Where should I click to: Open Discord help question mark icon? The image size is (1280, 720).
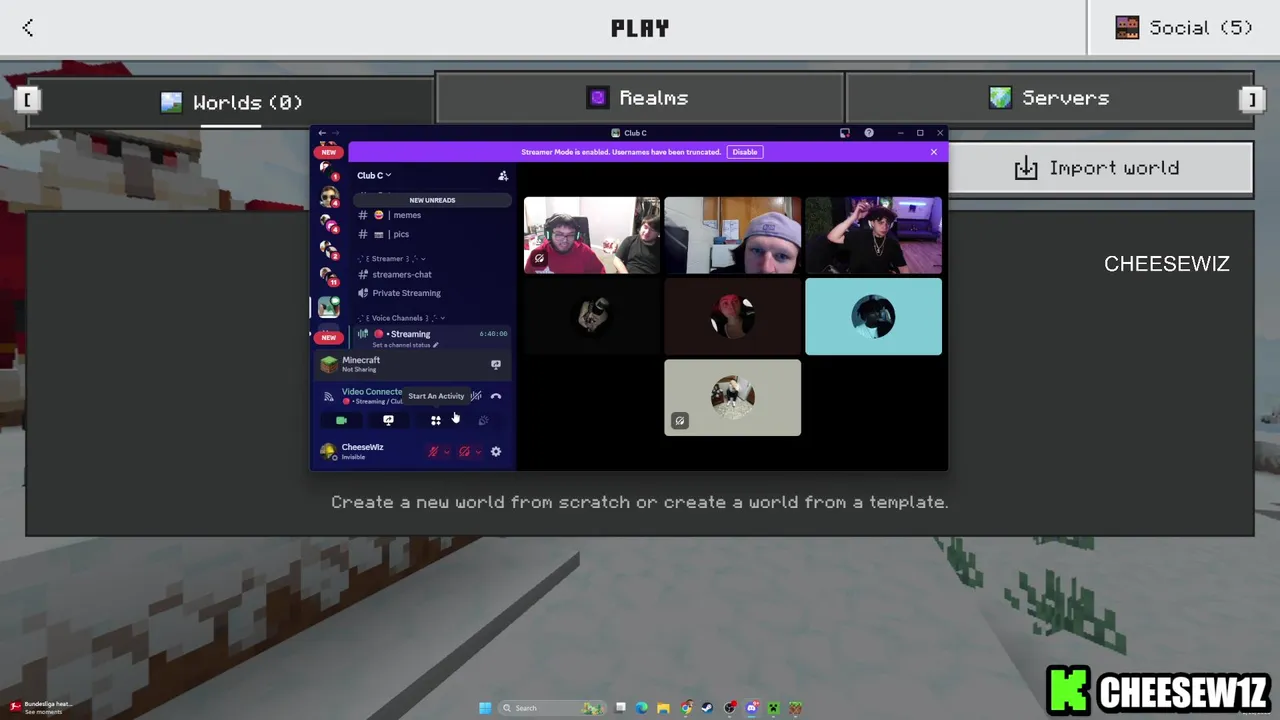869,133
